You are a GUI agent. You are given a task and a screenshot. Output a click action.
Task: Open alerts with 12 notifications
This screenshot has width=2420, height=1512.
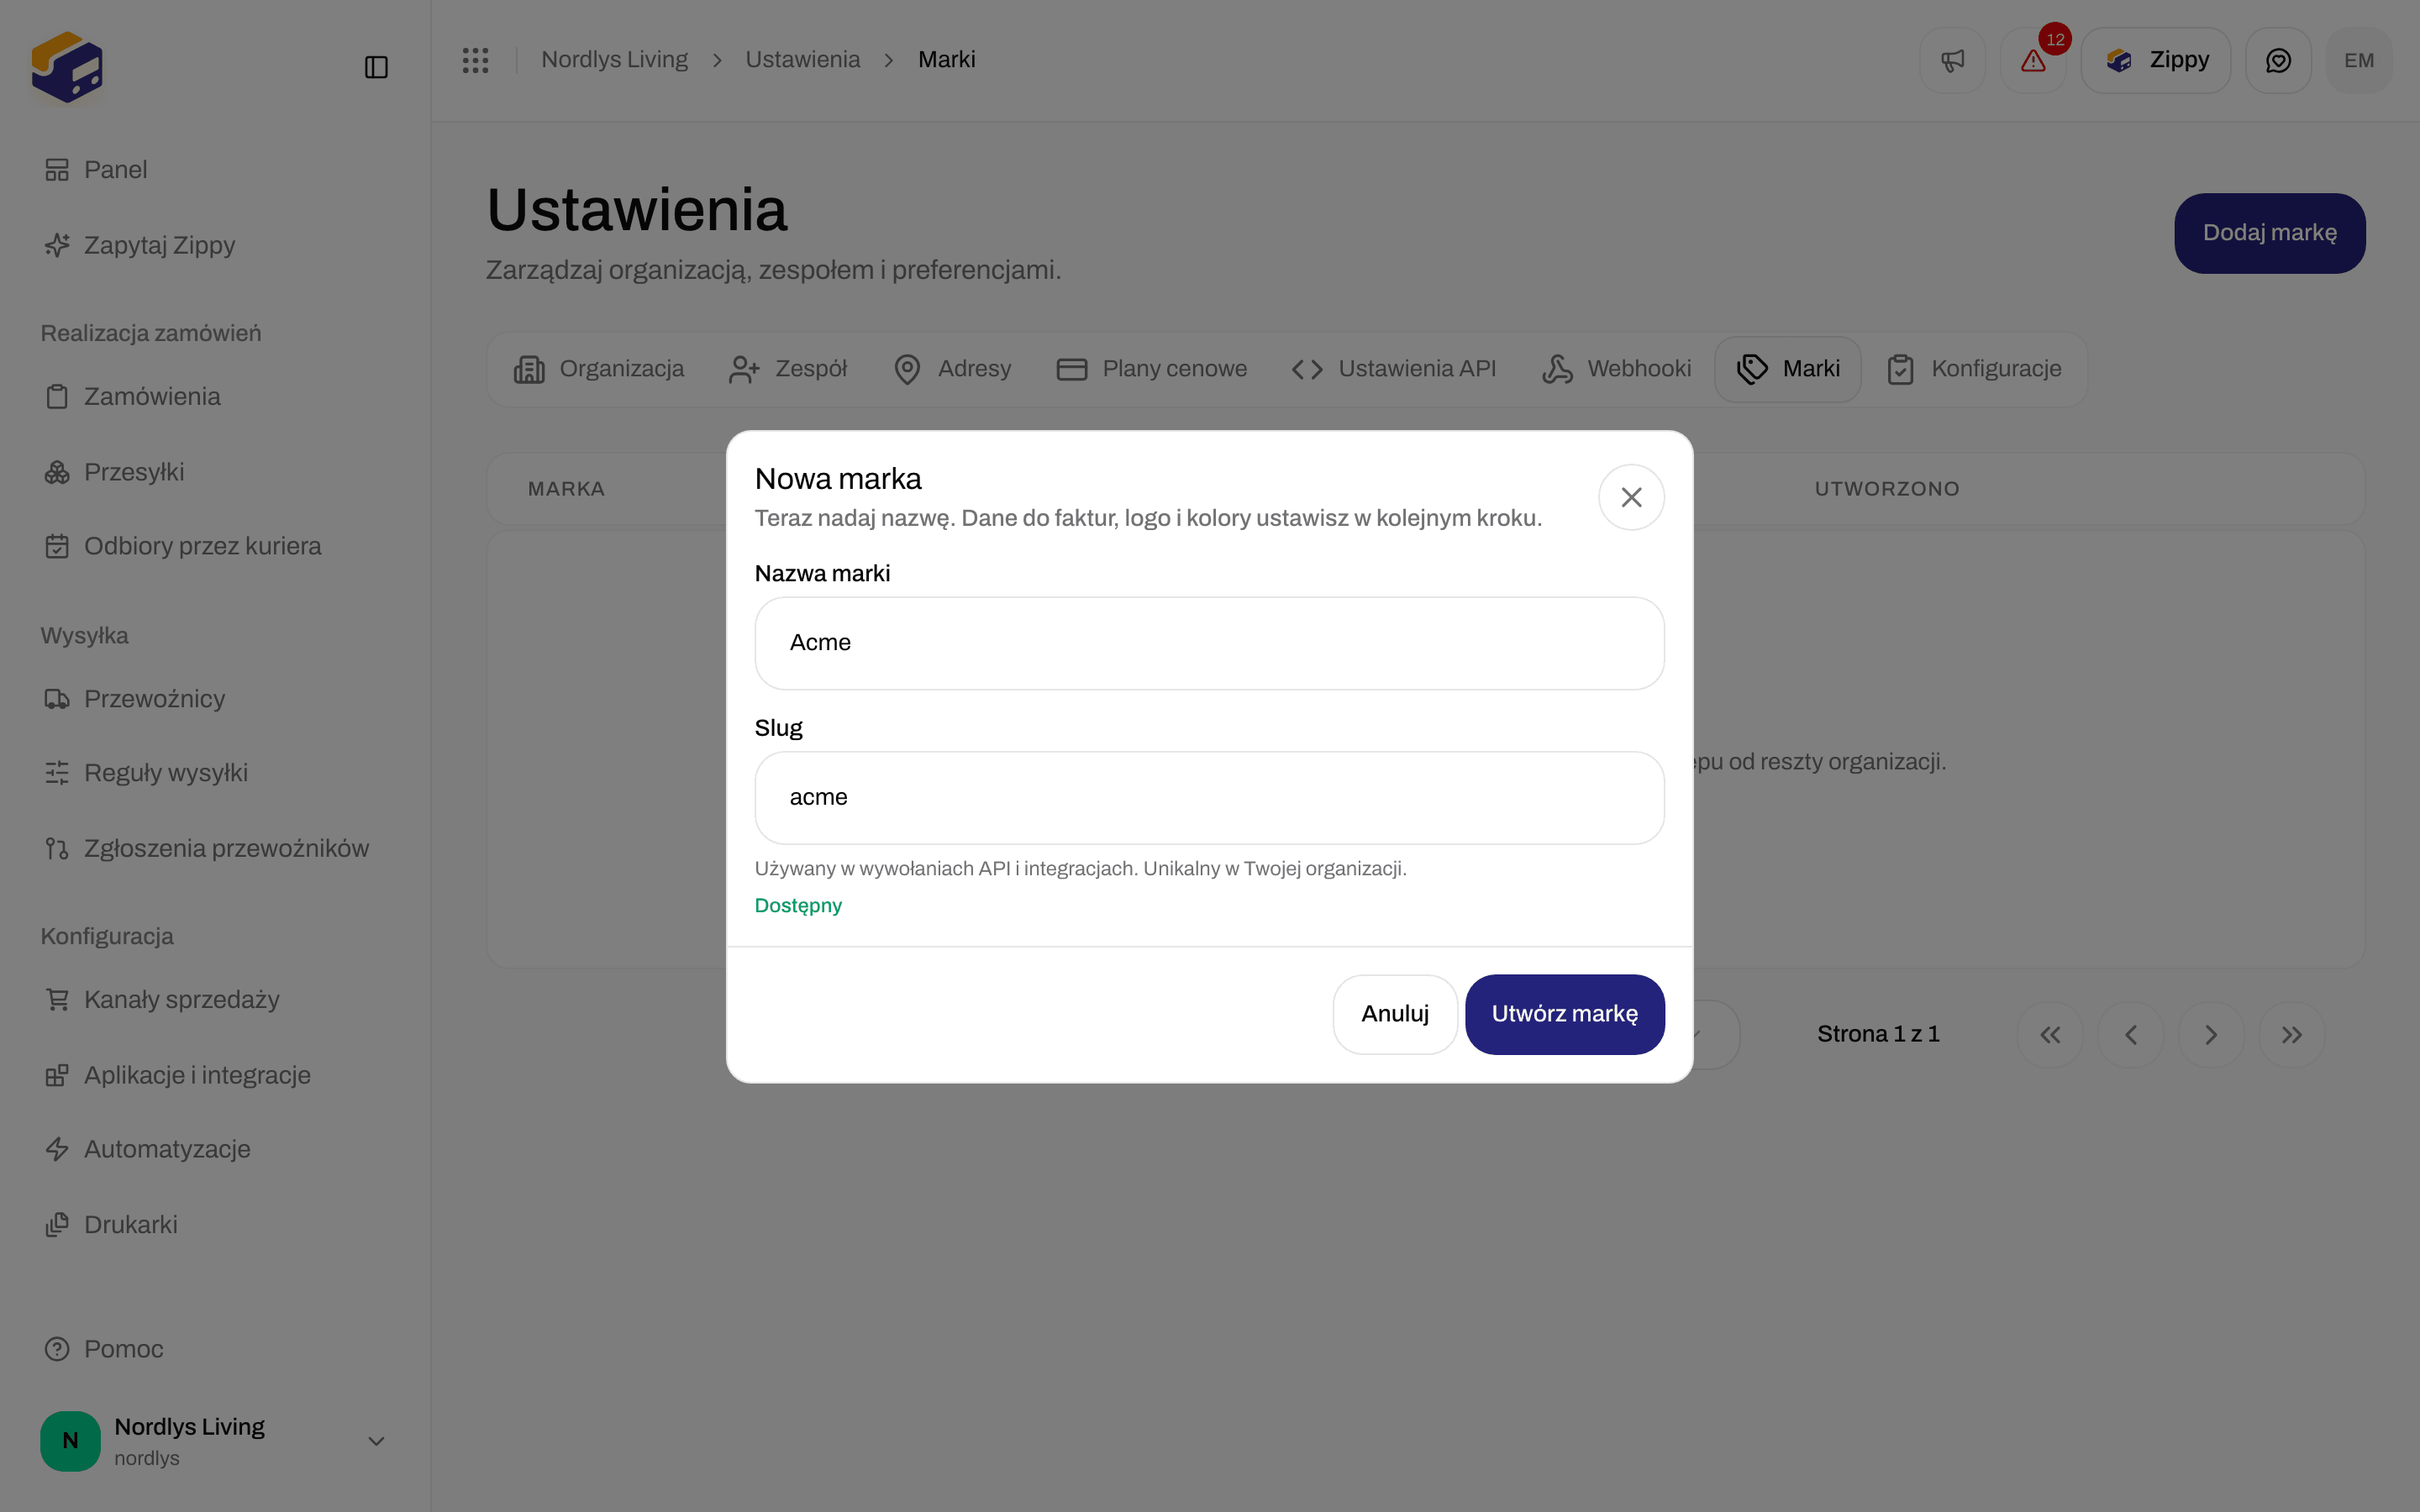2033,61
